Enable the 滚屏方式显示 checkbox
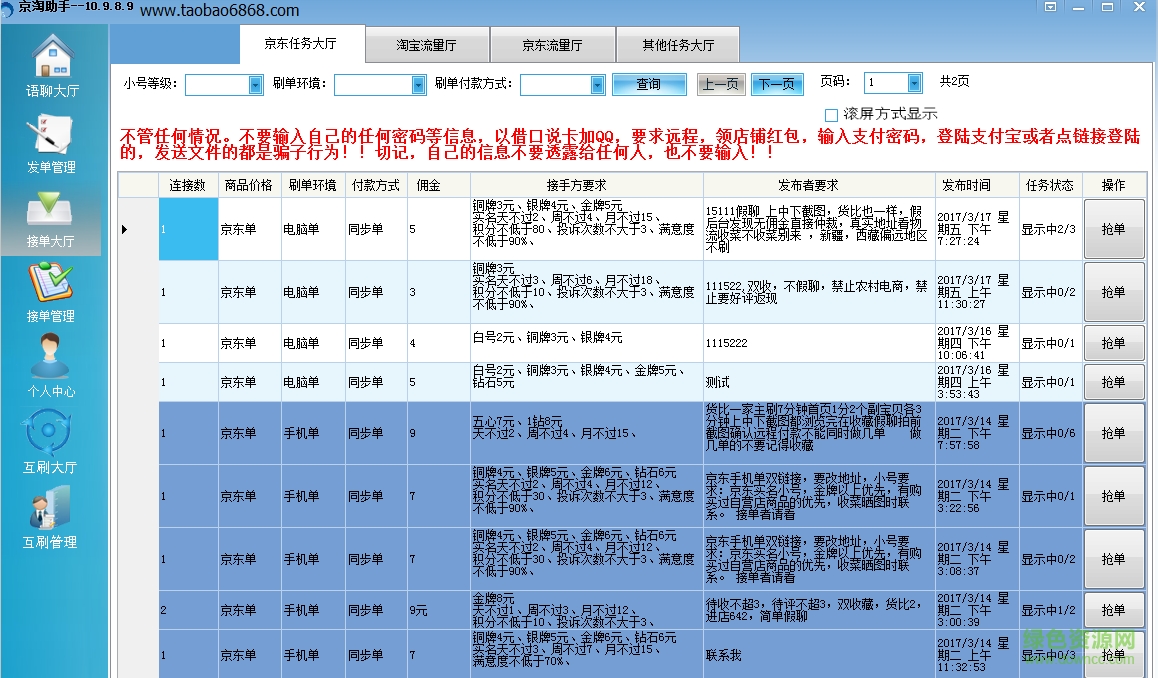 (x=831, y=114)
